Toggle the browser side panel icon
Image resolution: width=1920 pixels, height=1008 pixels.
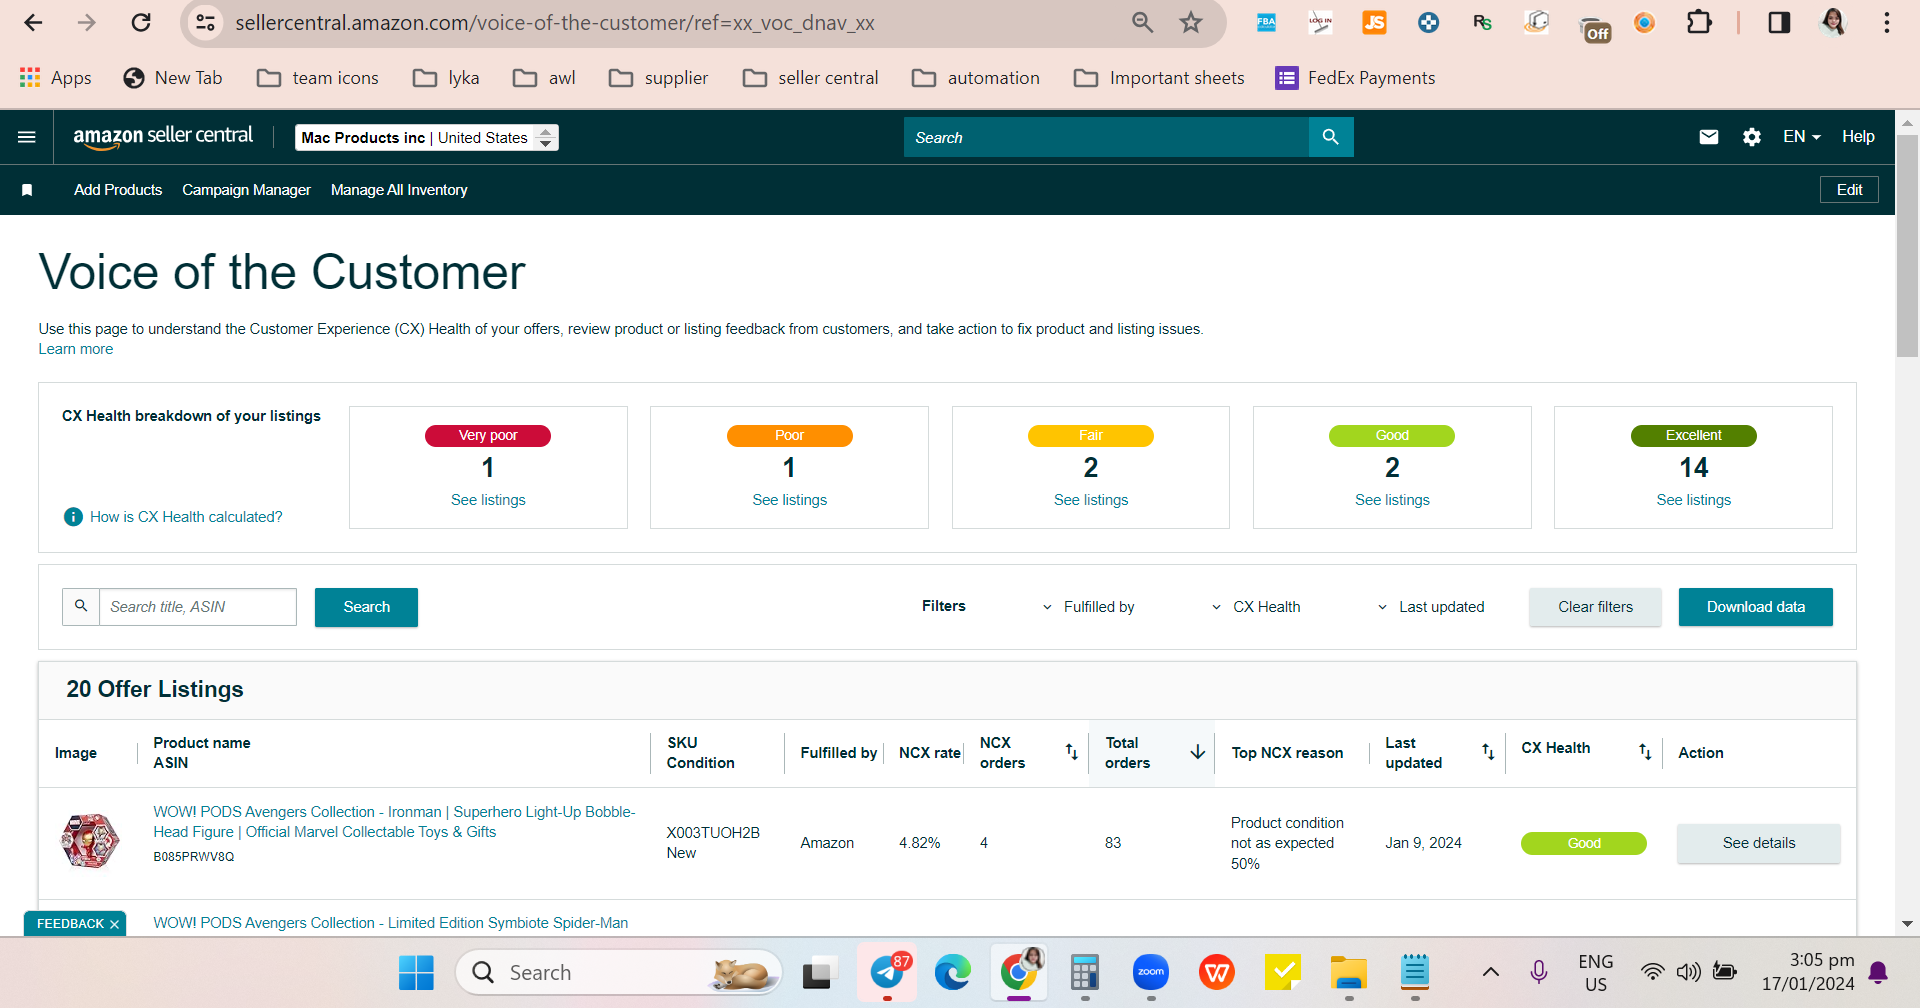(1779, 22)
